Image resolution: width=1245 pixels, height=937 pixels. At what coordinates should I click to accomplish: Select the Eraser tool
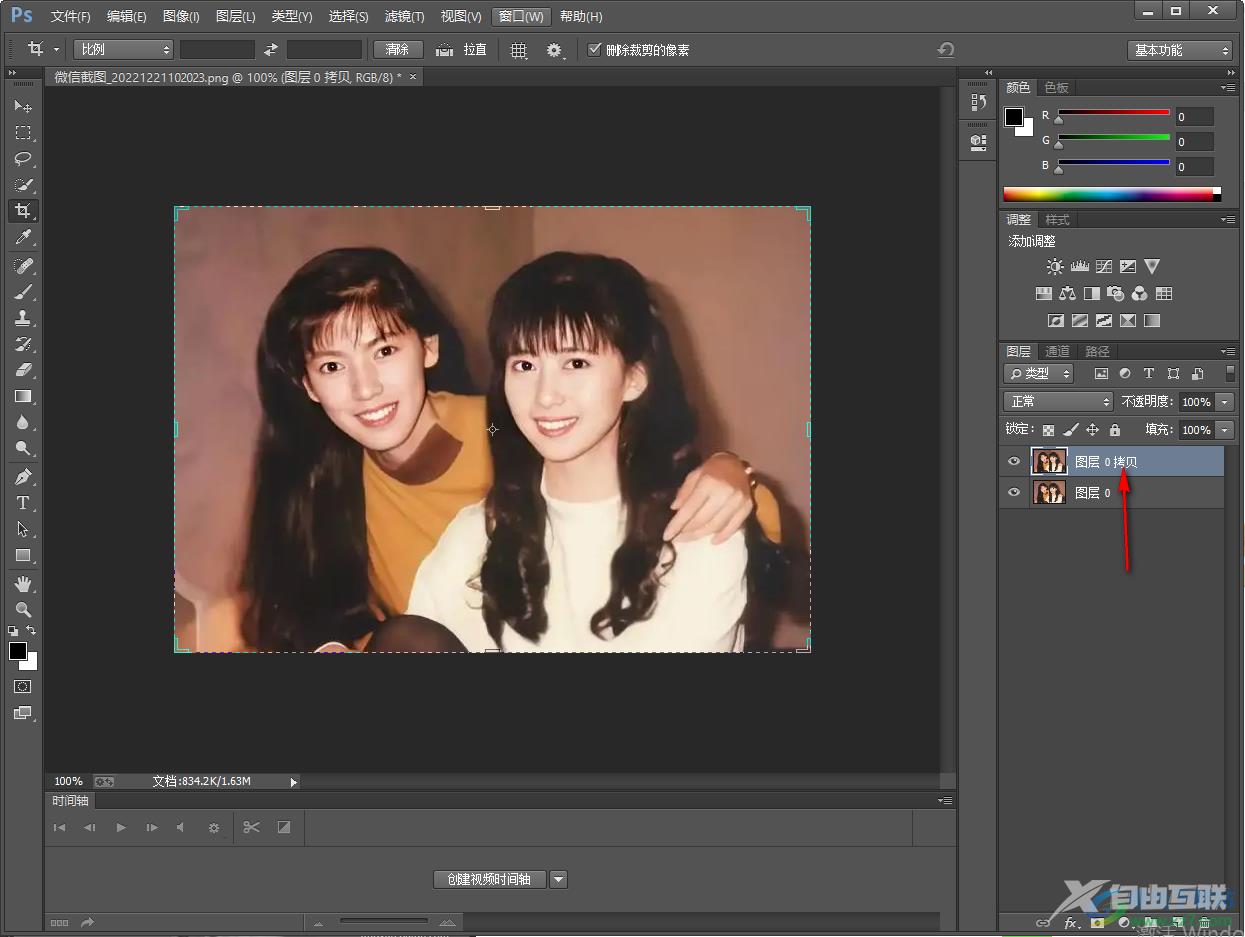click(x=22, y=369)
